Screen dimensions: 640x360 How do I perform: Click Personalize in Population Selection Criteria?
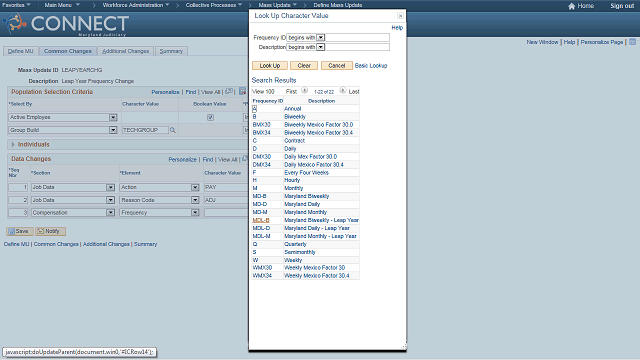coord(165,92)
